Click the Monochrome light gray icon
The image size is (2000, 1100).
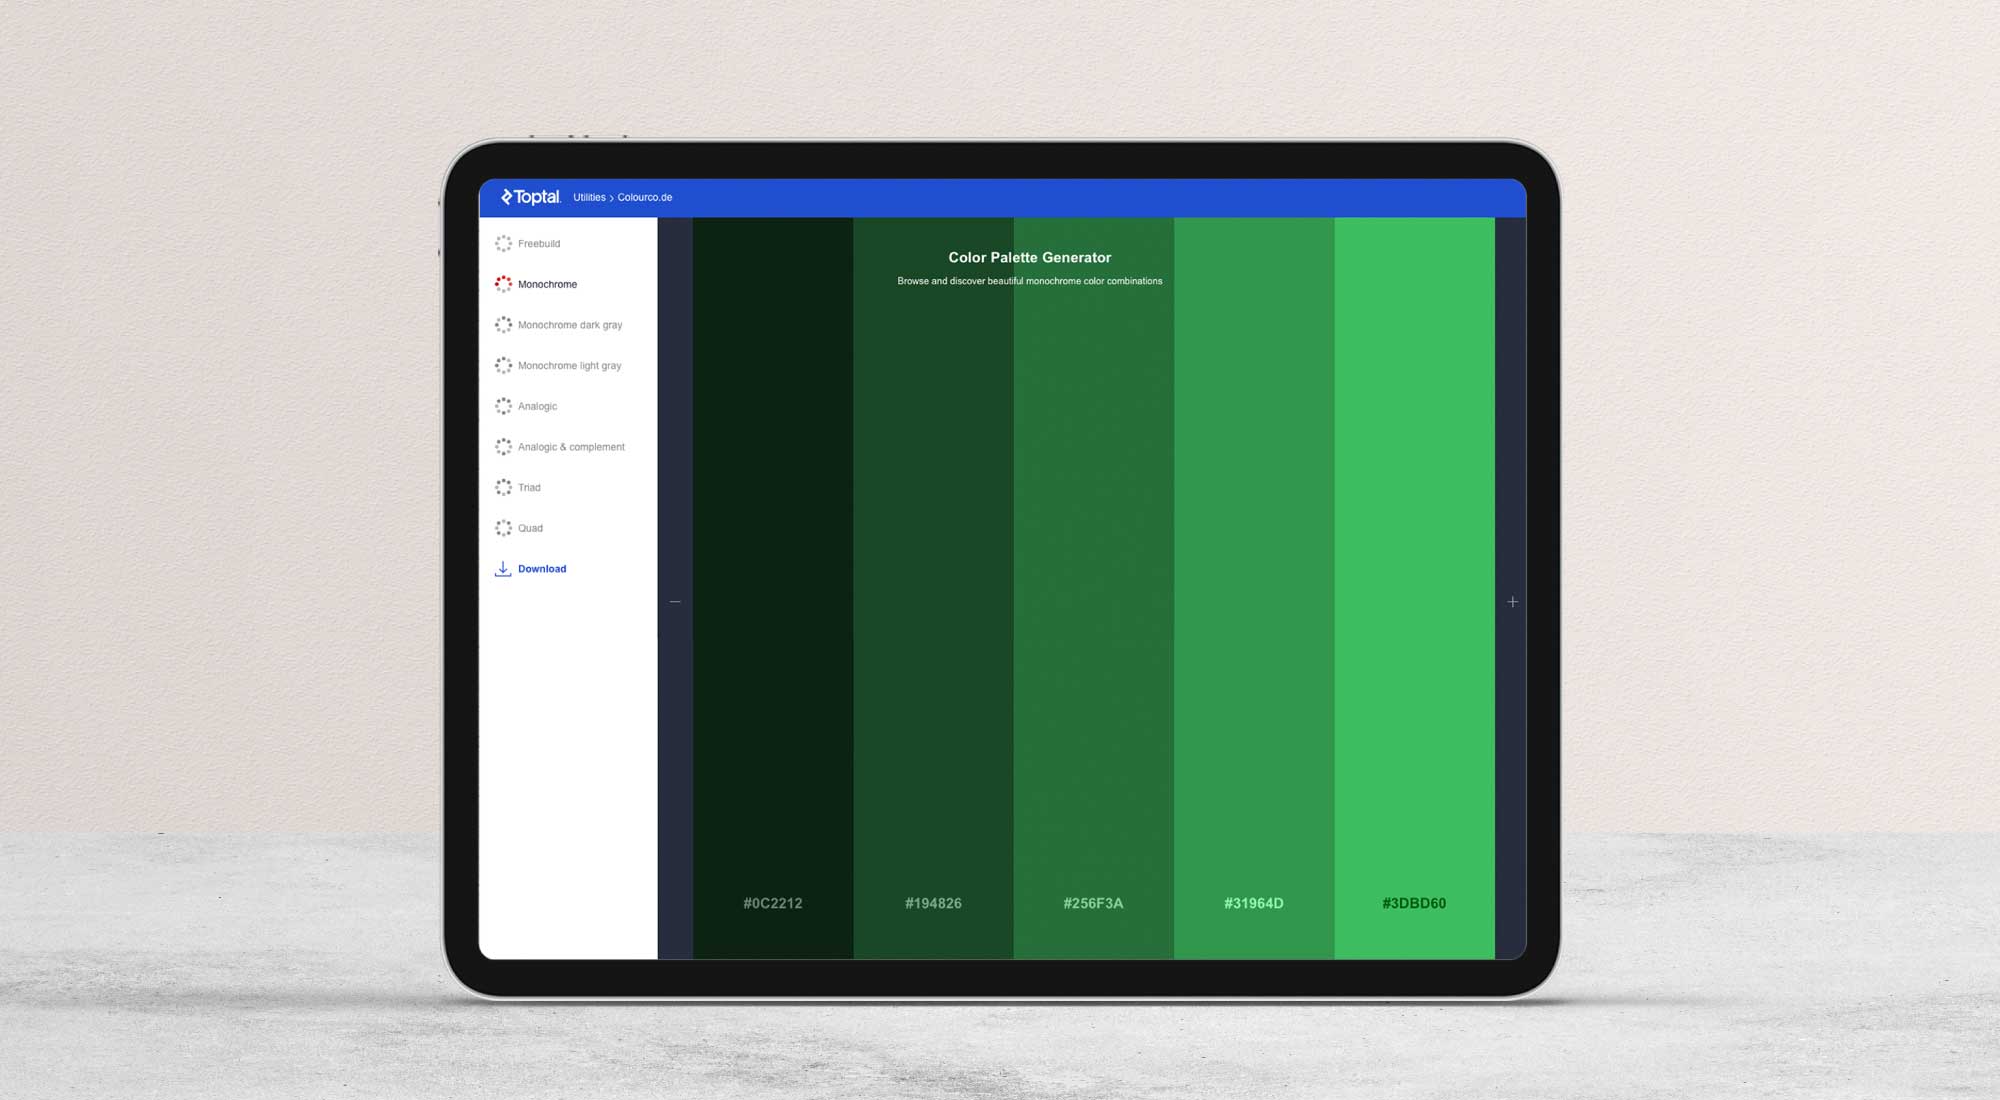coord(502,364)
